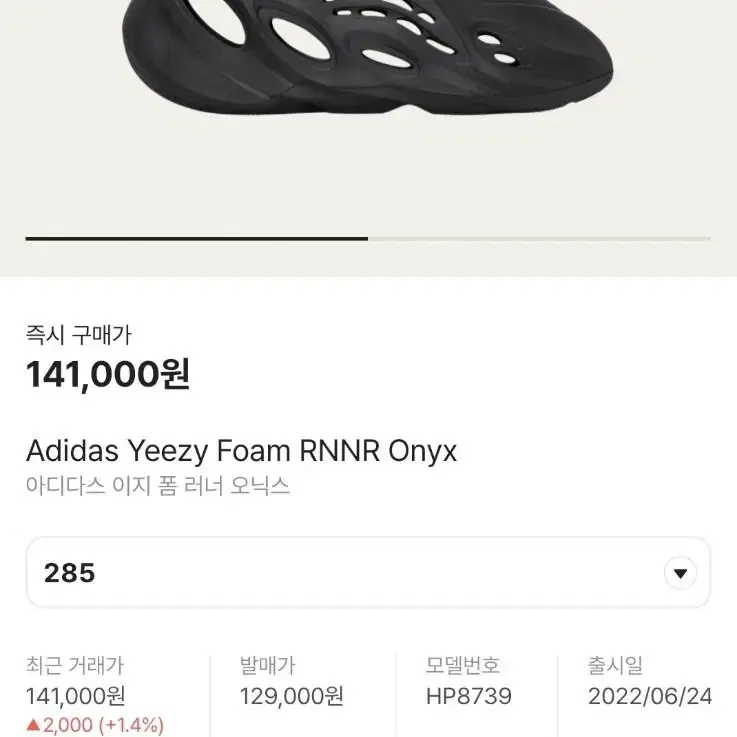Click the 141,000원 instant buy price
The height and width of the screenshot is (737, 737).
tap(108, 374)
